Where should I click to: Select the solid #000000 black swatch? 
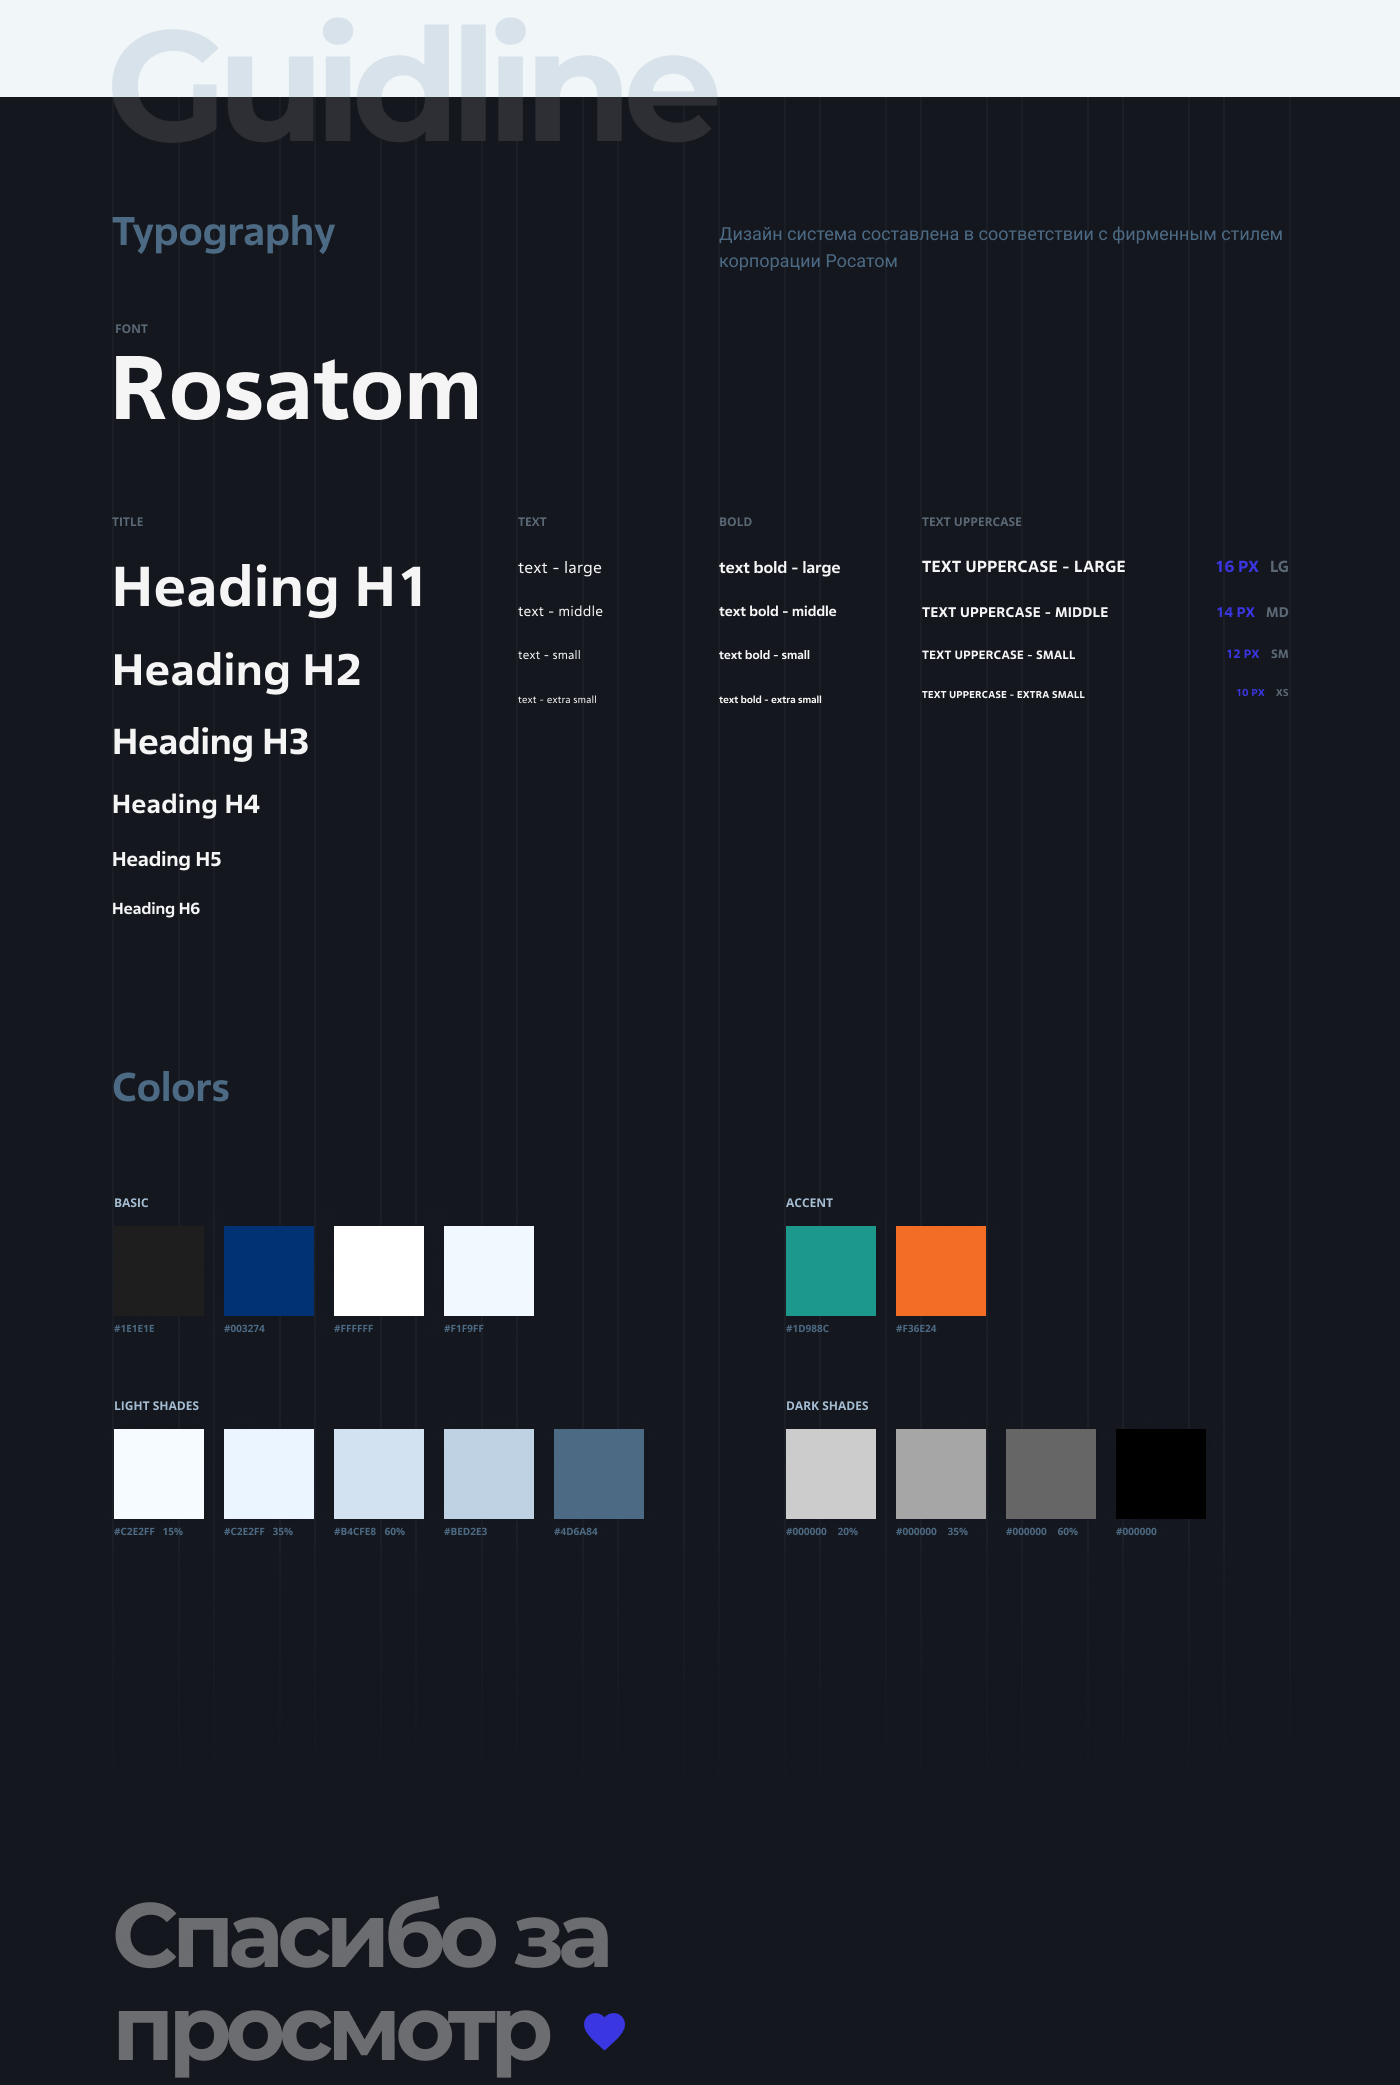pos(1161,1474)
